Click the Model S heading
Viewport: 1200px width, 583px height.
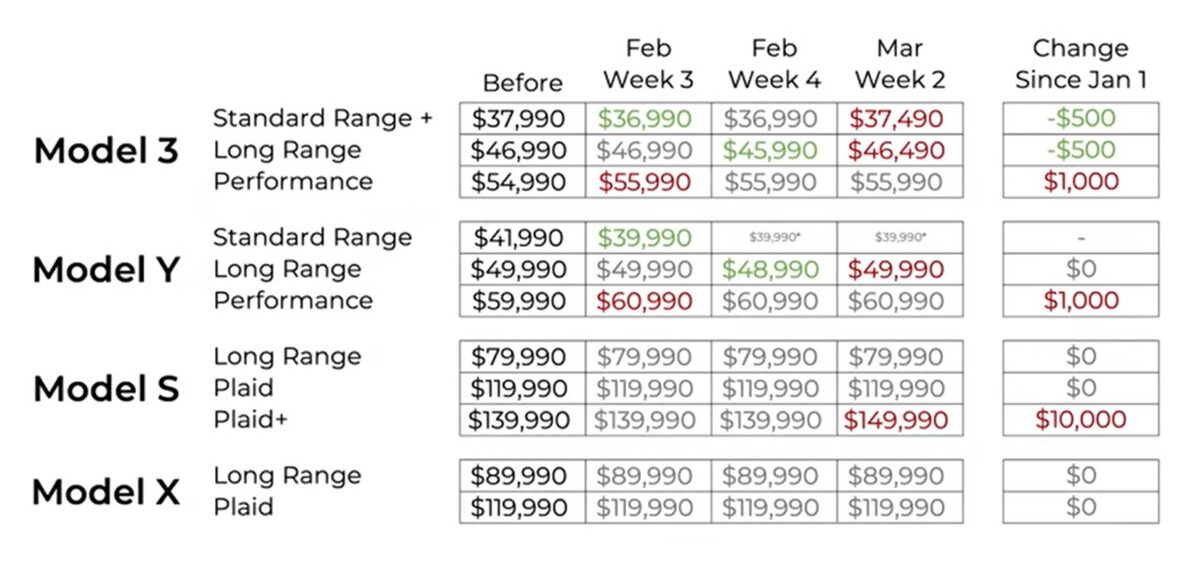(106, 389)
